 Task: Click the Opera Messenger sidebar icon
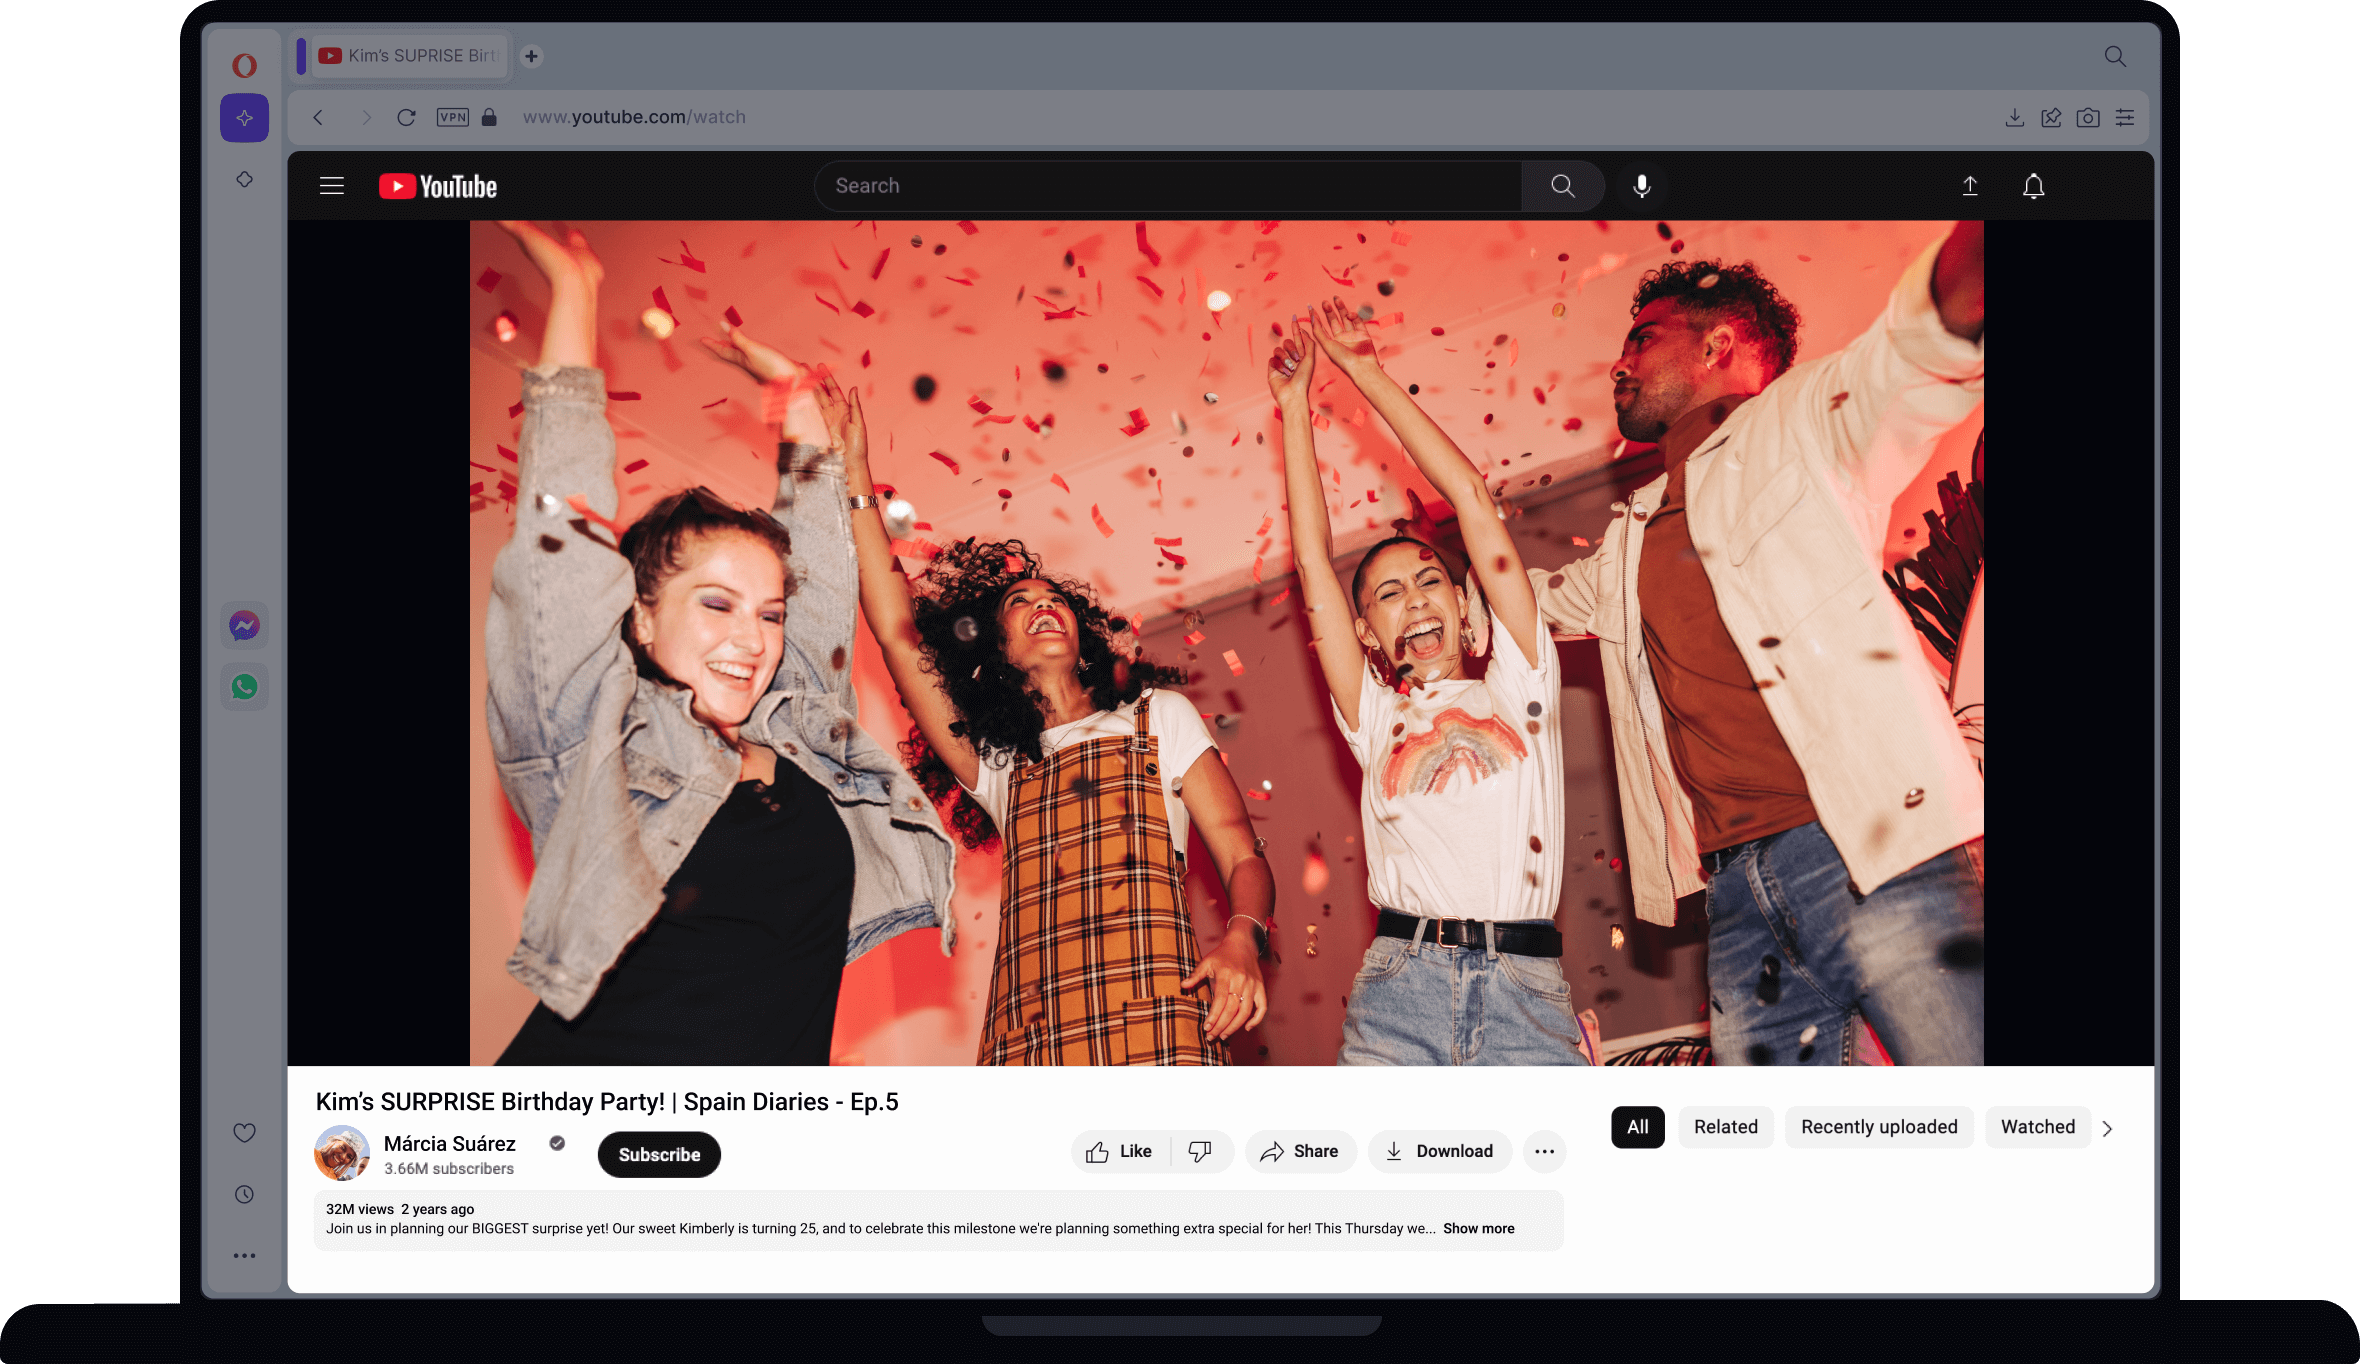click(245, 625)
